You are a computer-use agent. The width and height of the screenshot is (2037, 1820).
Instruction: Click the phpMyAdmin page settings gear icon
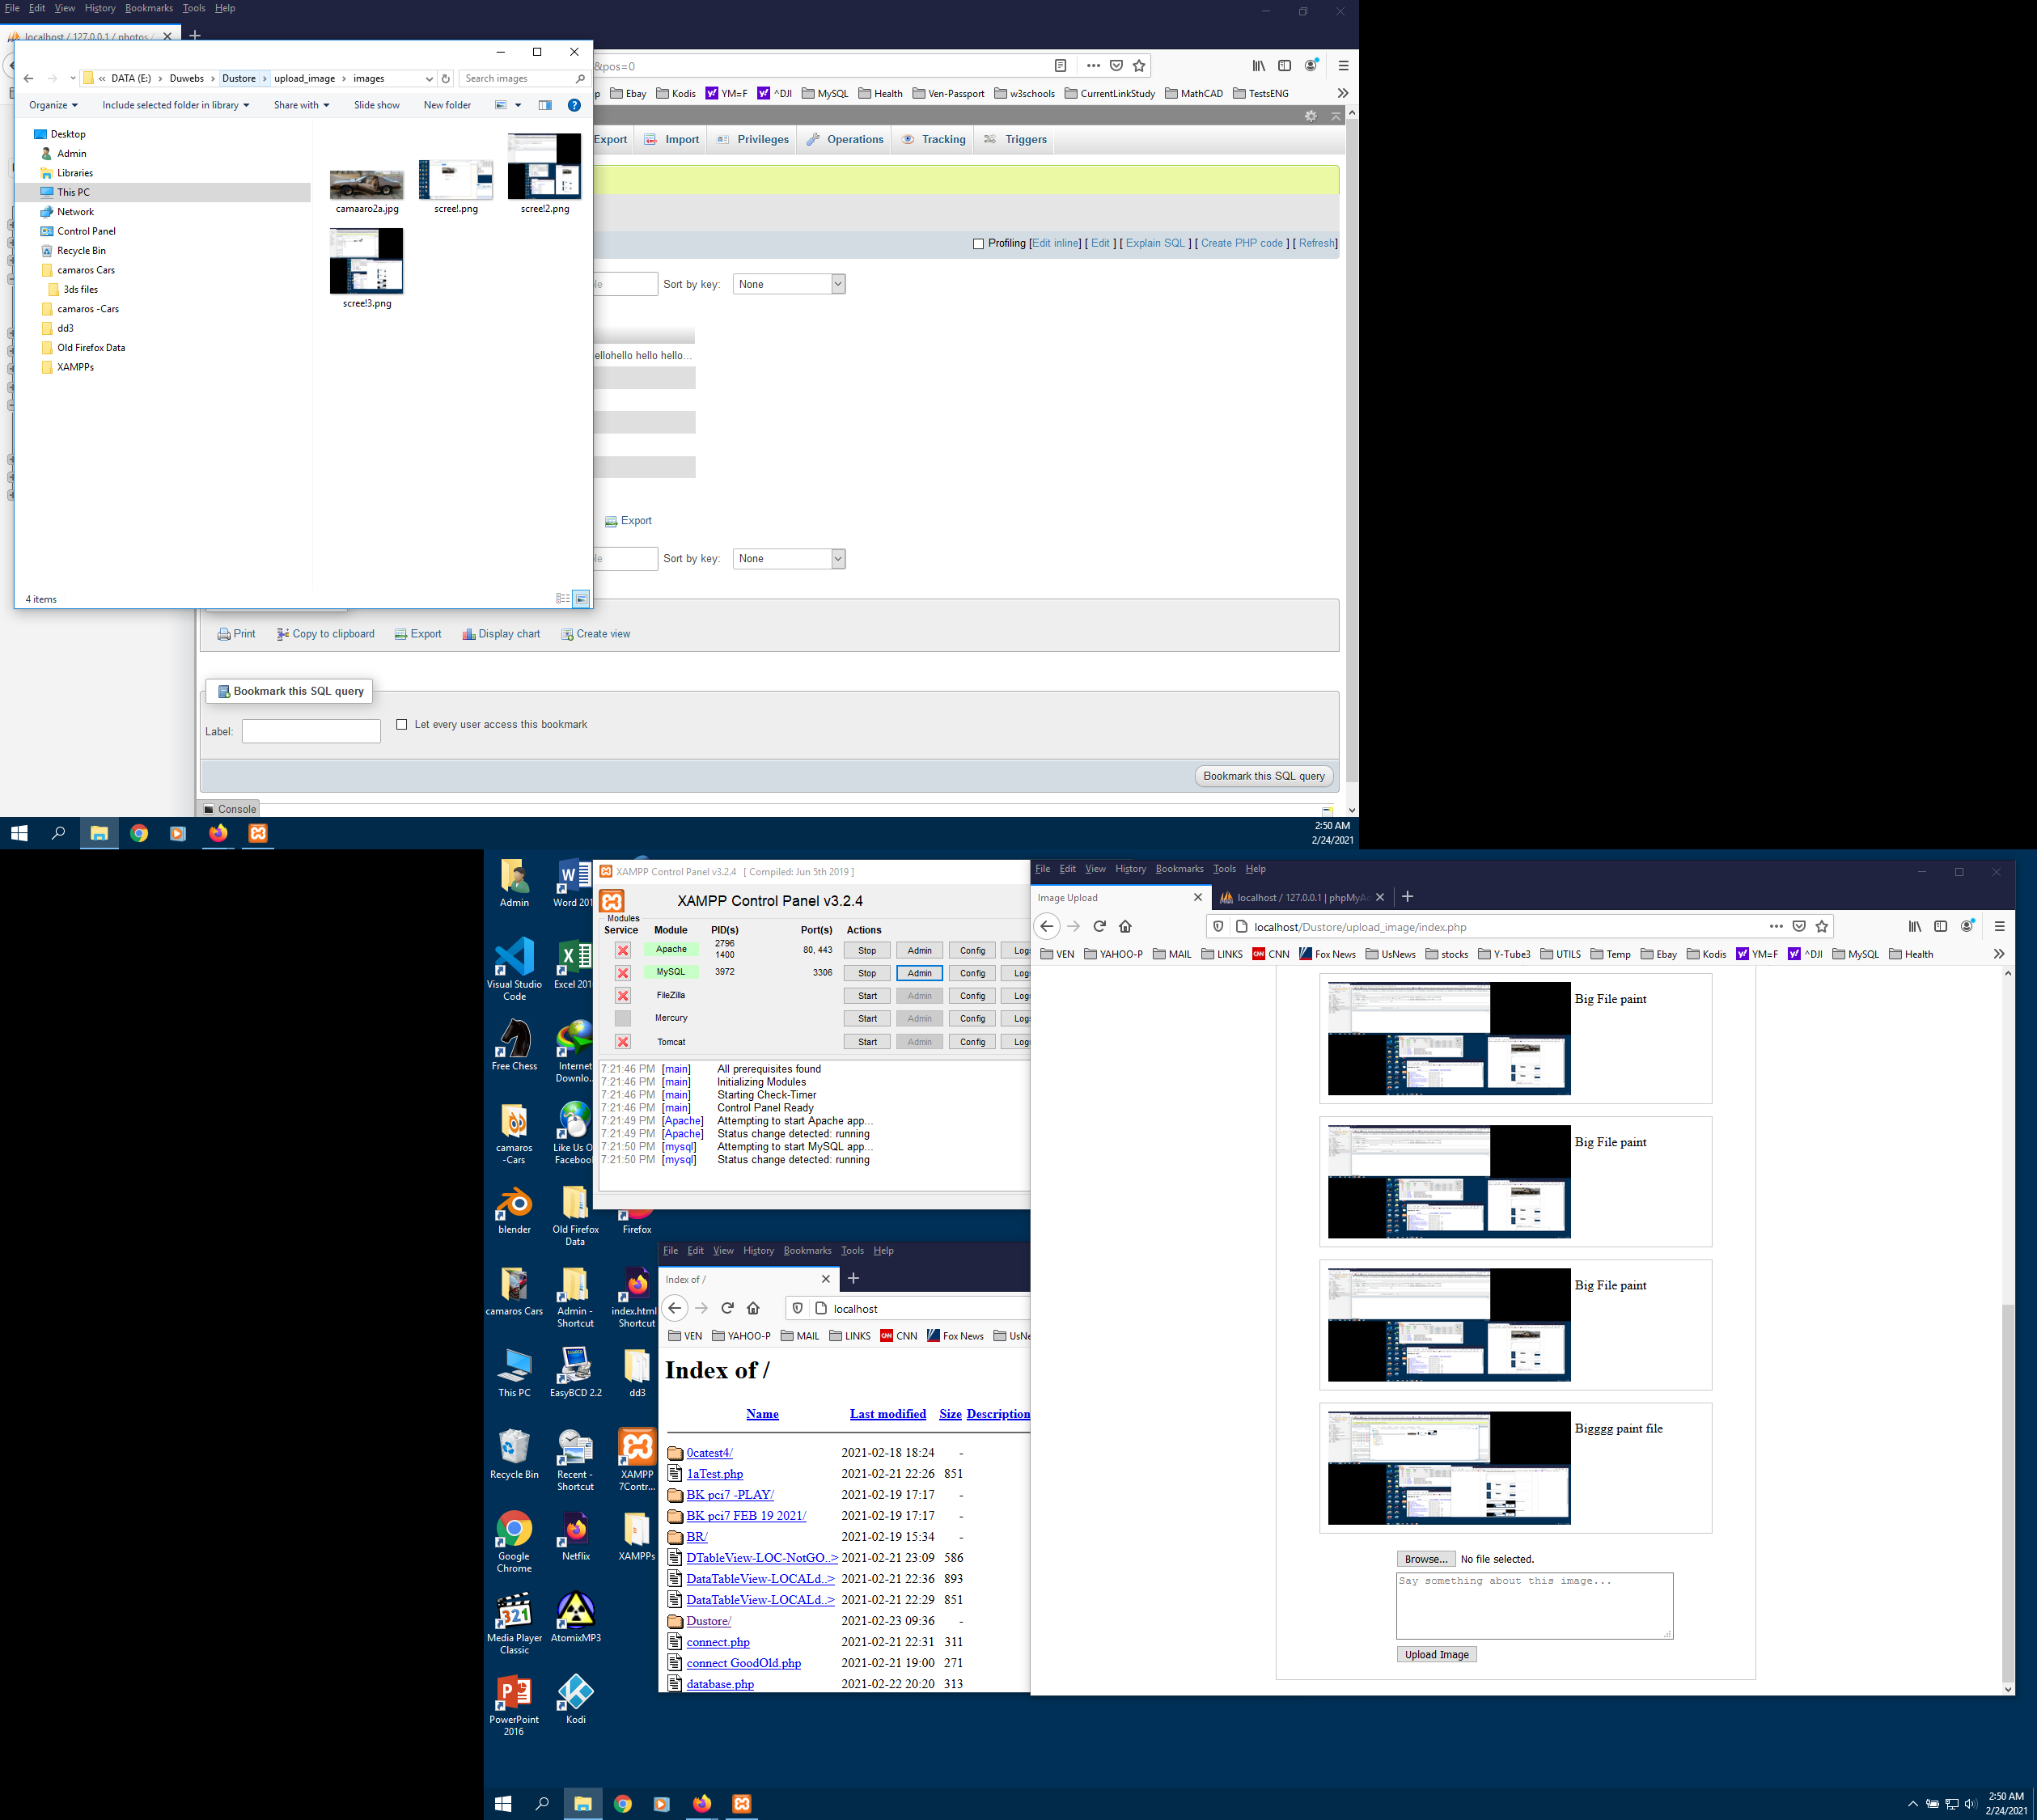[x=1310, y=116]
